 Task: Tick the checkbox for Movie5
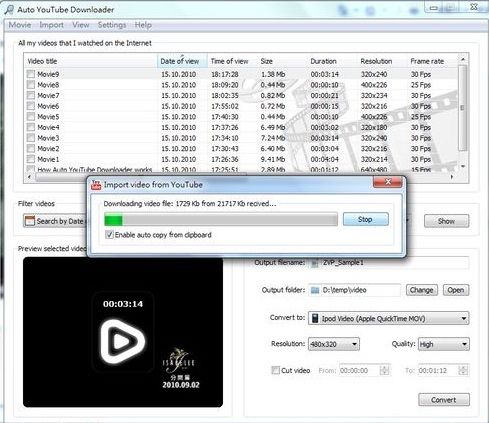(31, 117)
